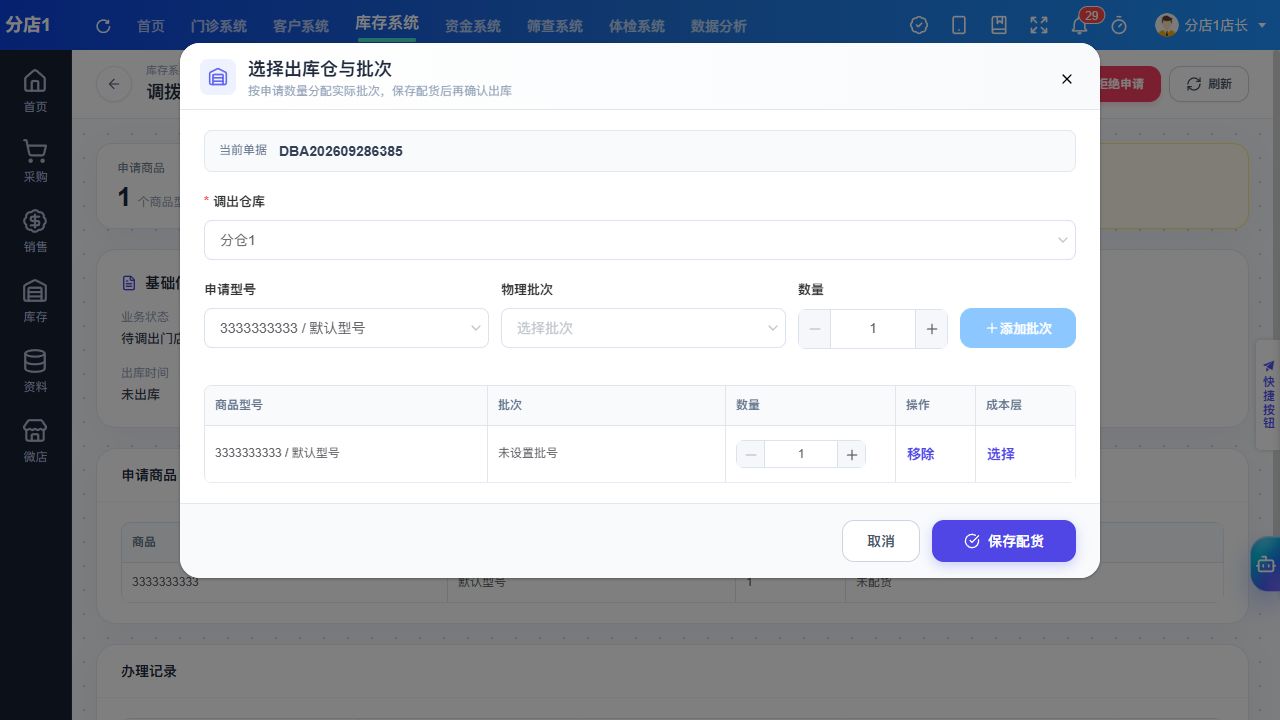Open 体检系统 in top navigation

637,26
